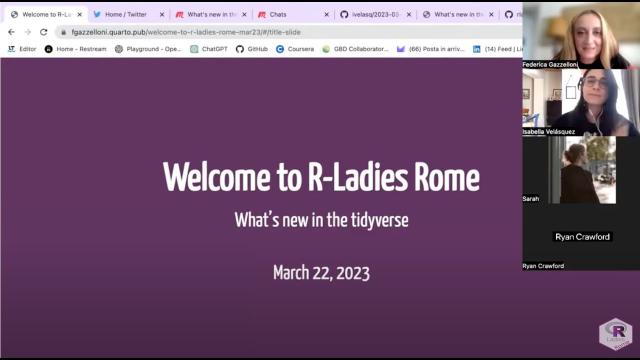The image size is (640, 360).
Task: Close the ivelasq/2023-03 tab
Action: (409, 14)
